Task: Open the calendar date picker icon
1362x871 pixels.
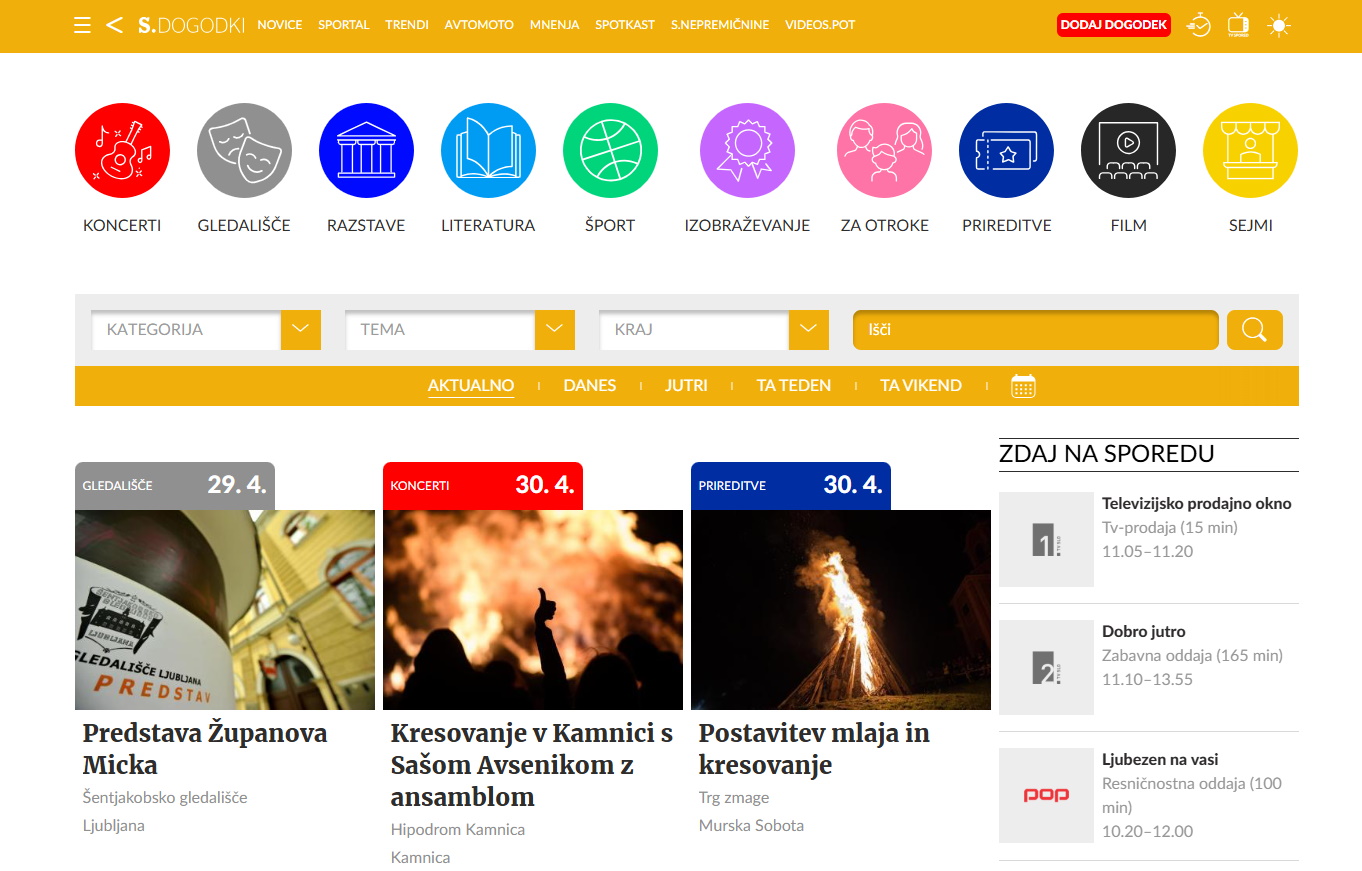Action: point(1022,386)
